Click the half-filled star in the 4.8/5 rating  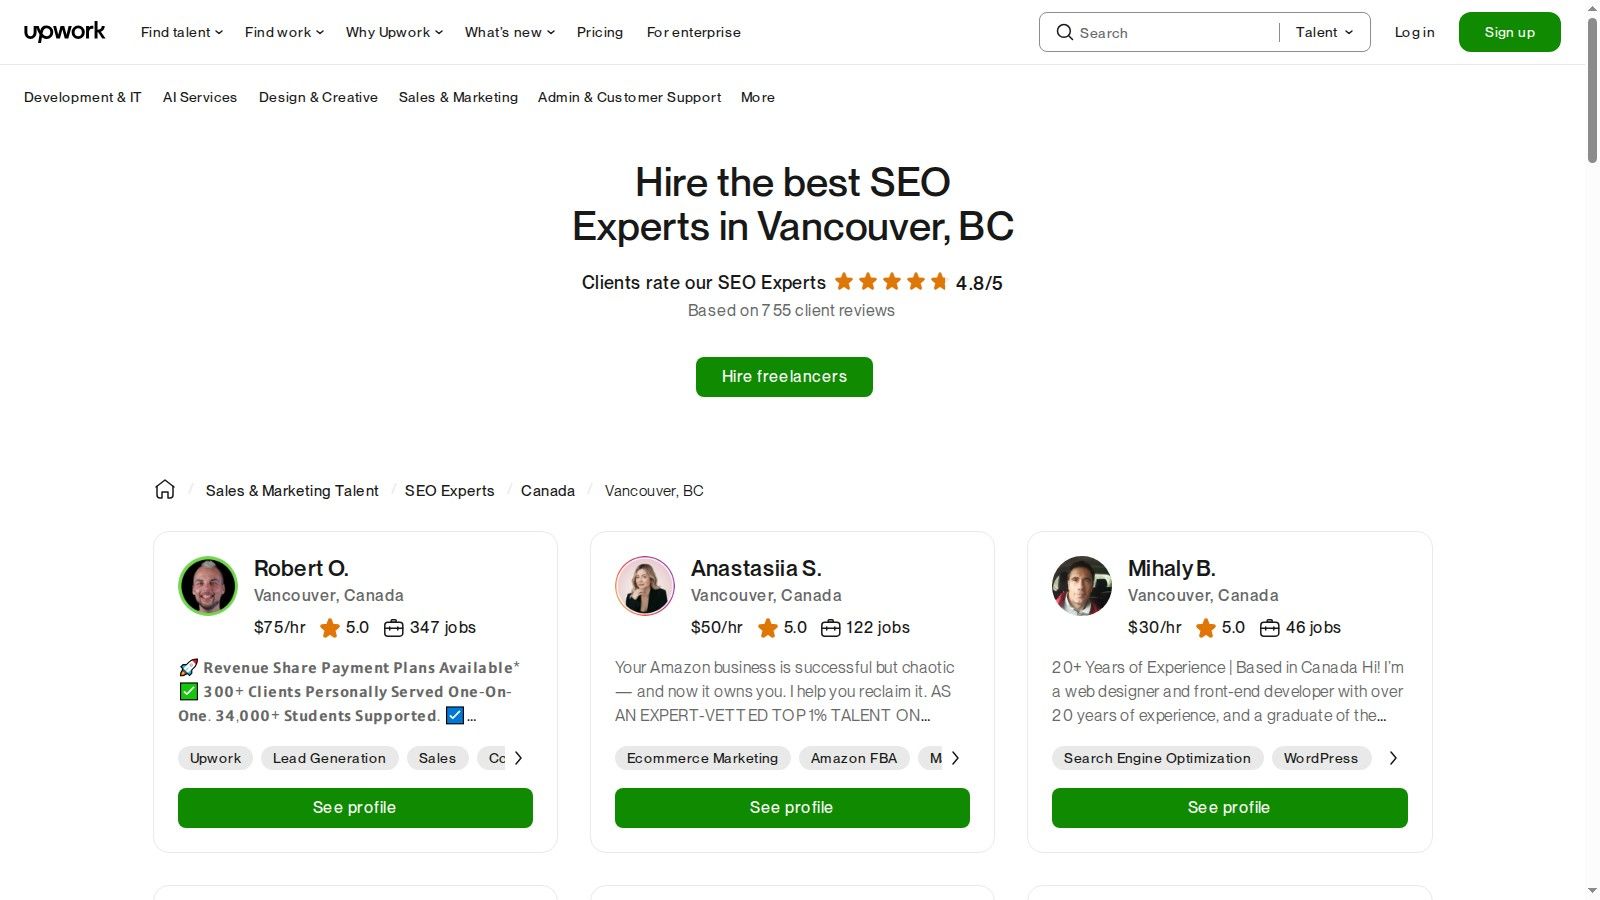click(939, 282)
